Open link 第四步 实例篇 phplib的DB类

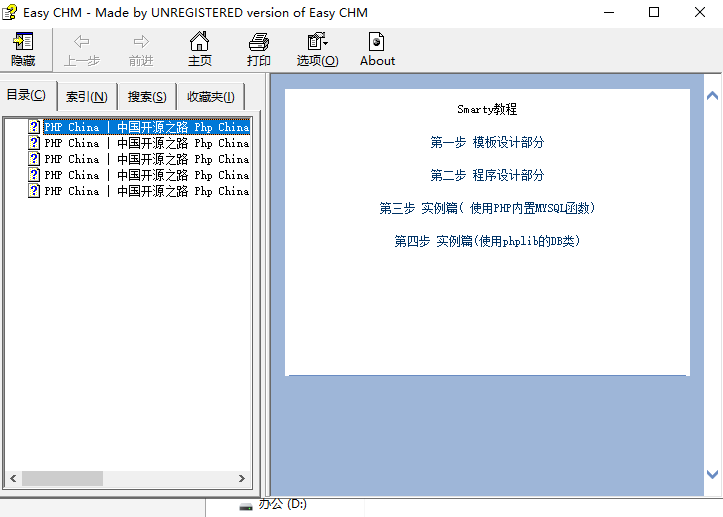tap(487, 241)
